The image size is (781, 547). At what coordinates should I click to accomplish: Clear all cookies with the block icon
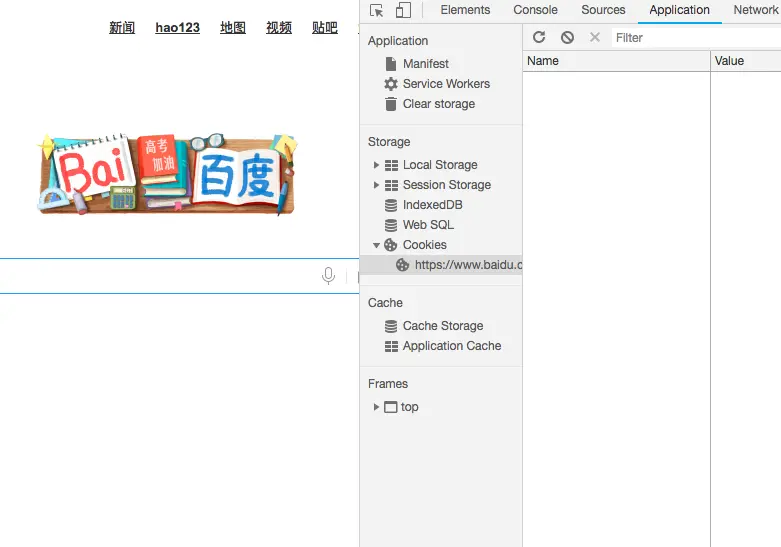coord(567,37)
